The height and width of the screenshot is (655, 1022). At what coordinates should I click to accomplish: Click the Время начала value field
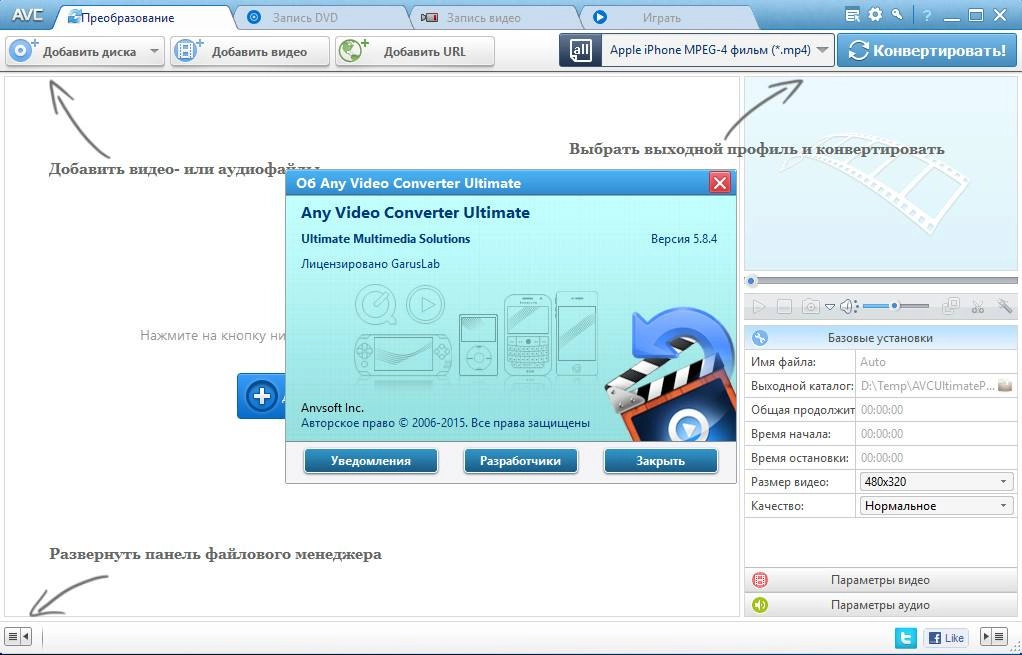(935, 434)
